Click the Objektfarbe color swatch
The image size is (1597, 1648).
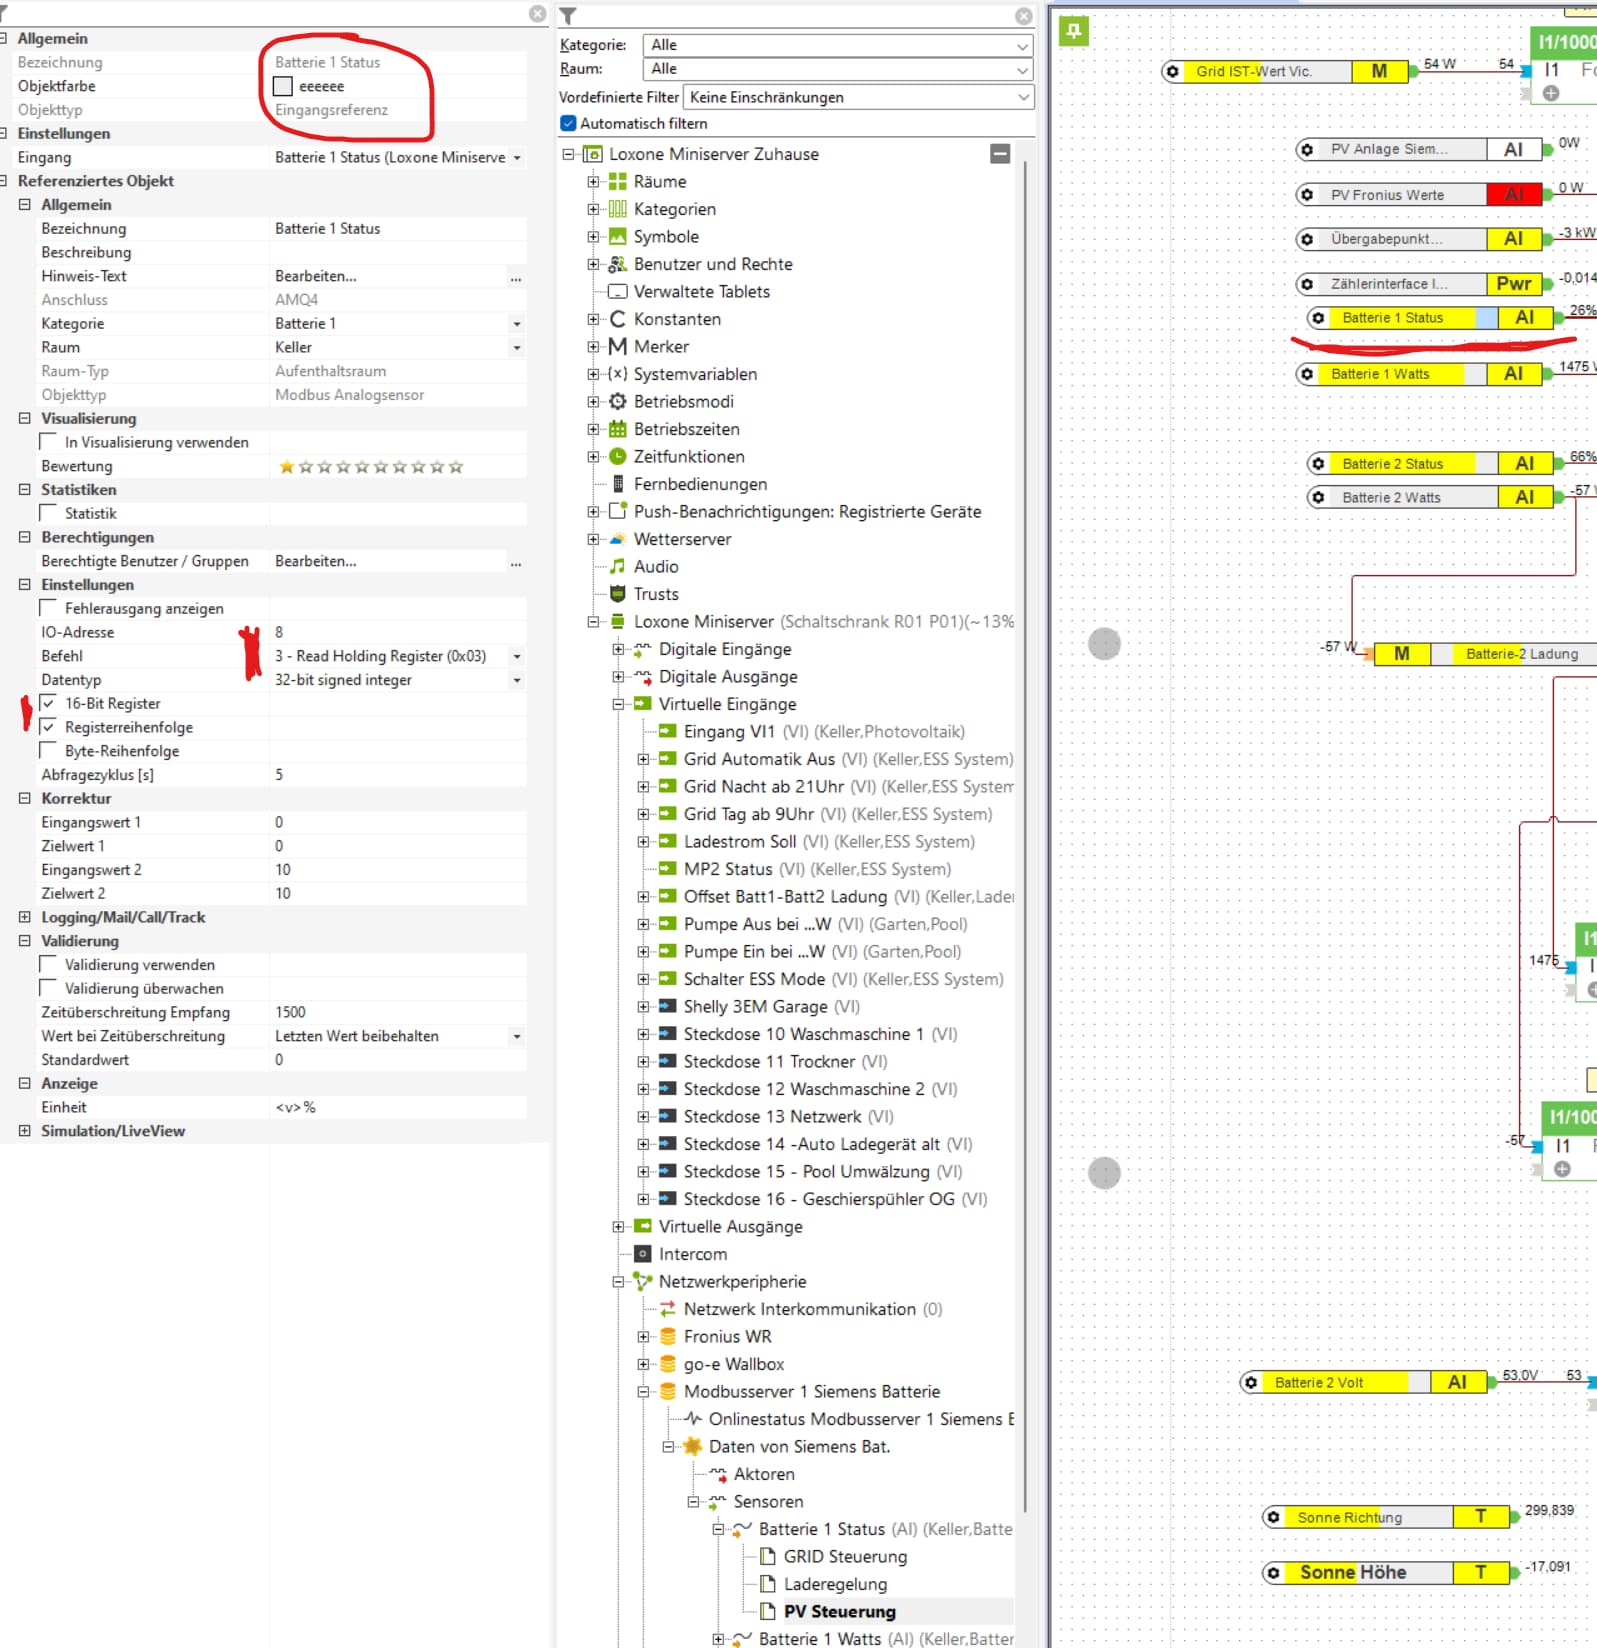(x=283, y=86)
